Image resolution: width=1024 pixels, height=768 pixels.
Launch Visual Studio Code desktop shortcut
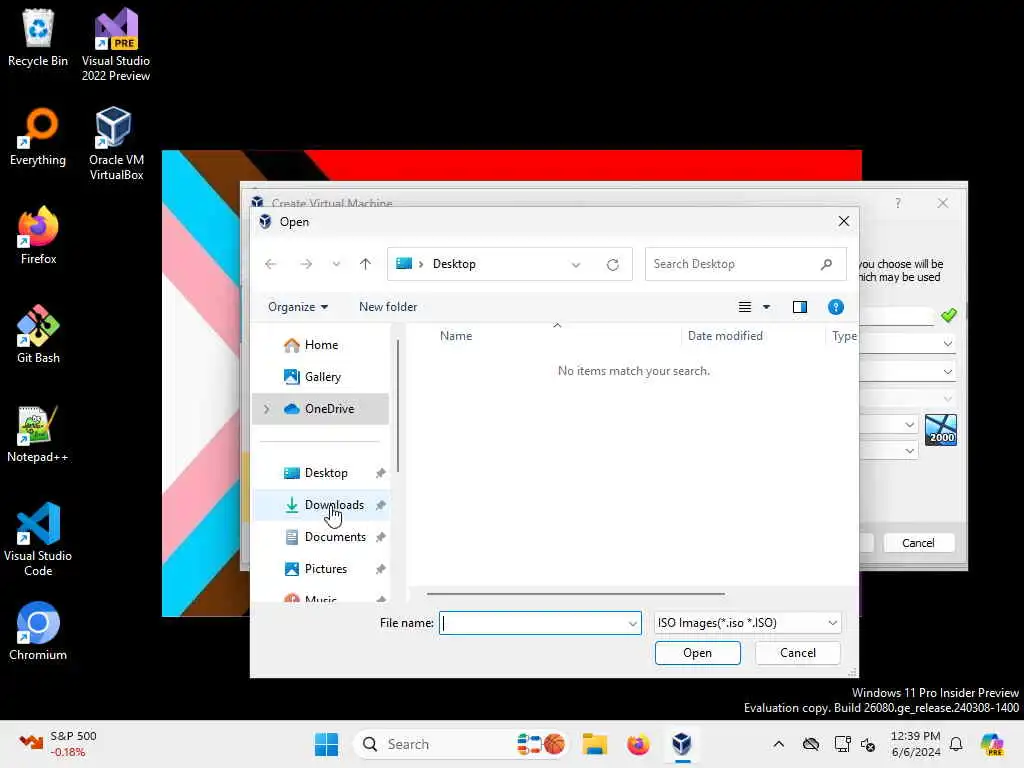click(x=38, y=539)
